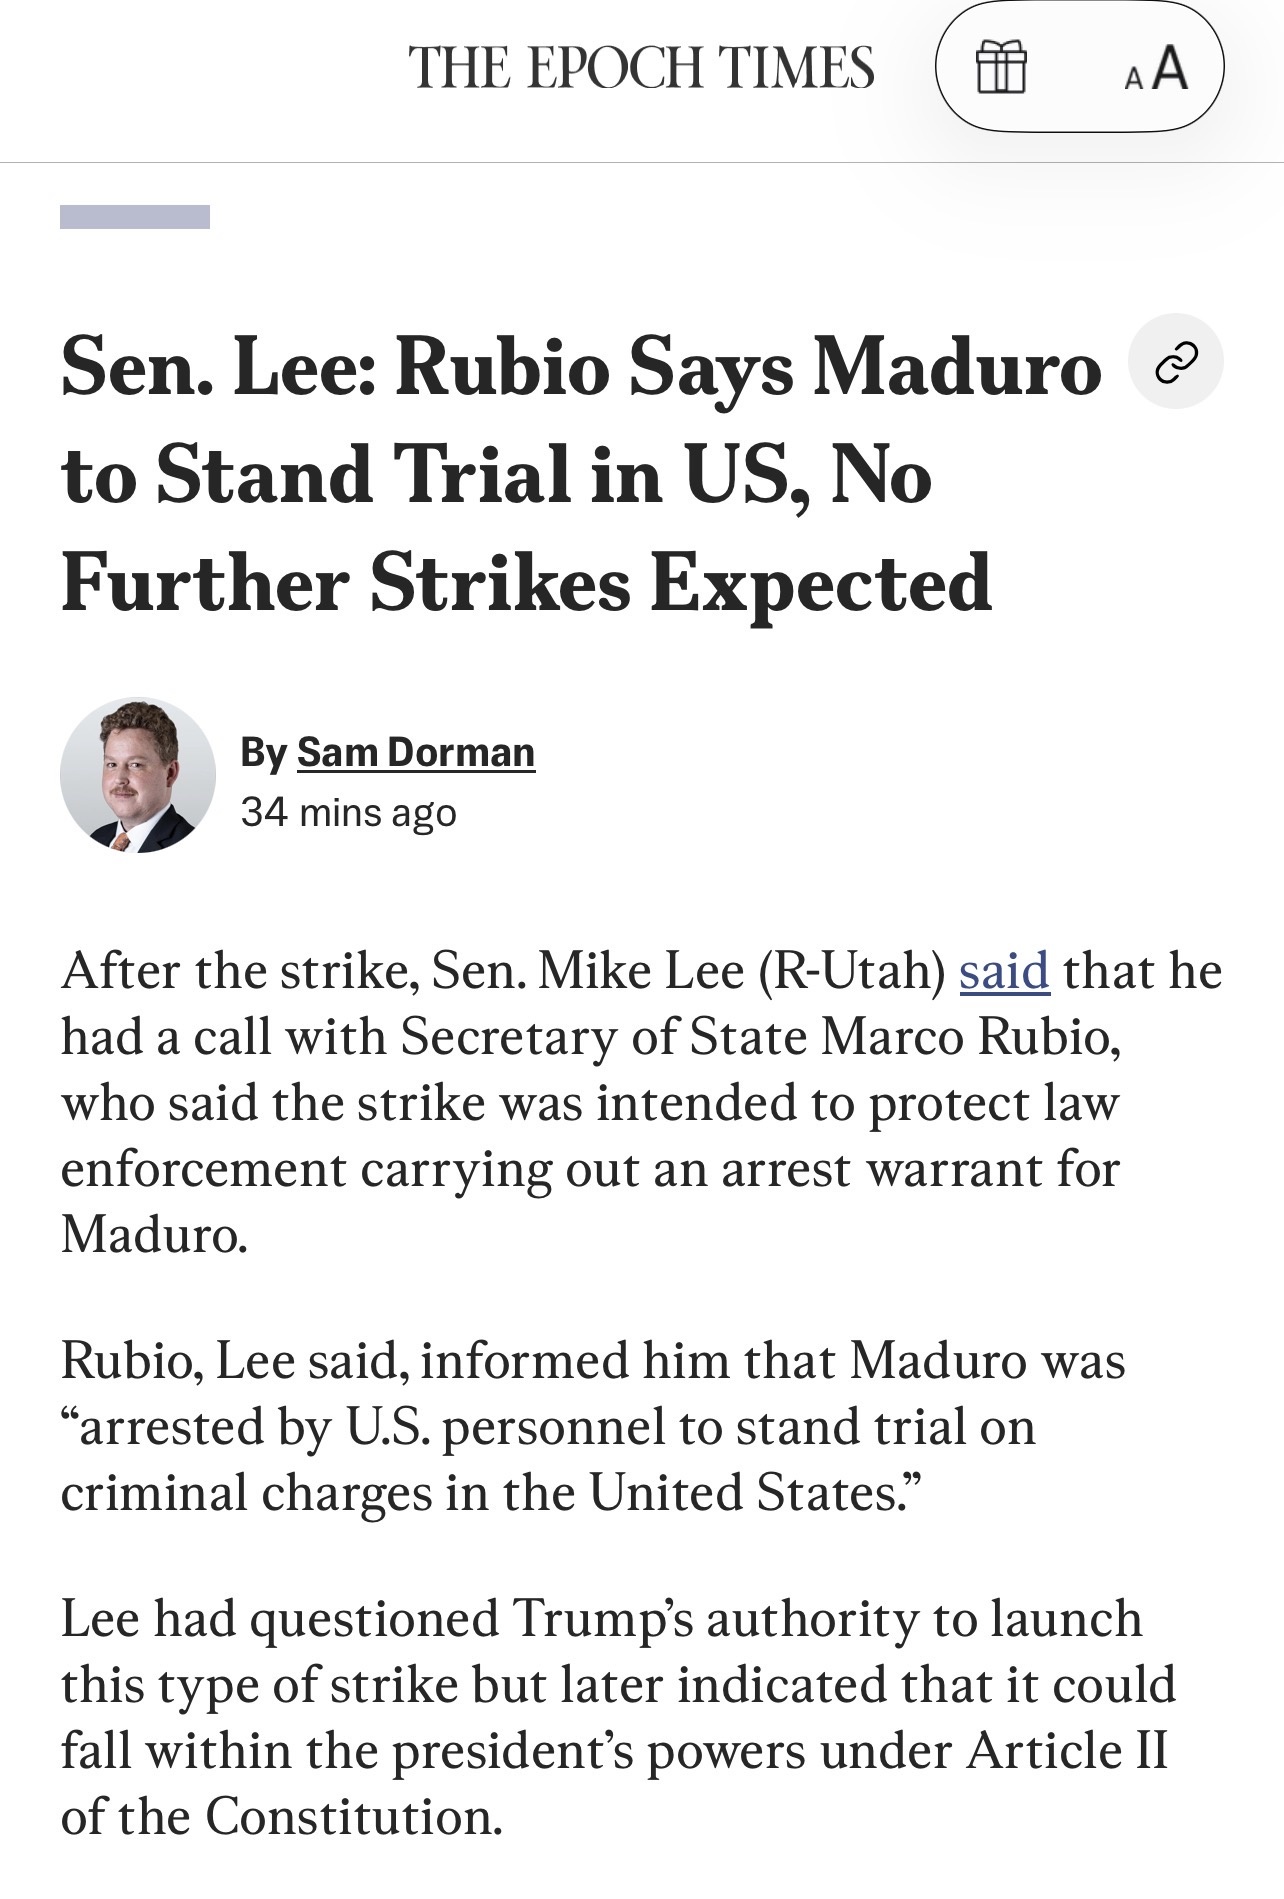Copy the article link via chain icon

pos(1175,361)
